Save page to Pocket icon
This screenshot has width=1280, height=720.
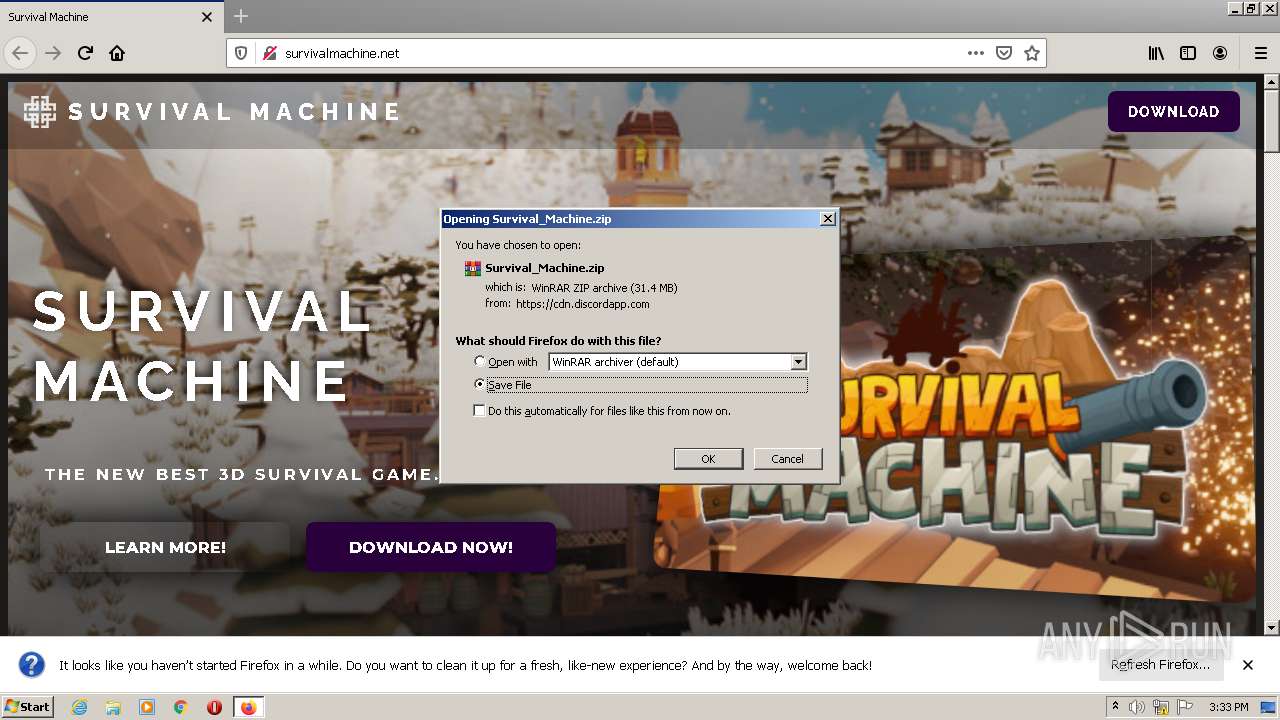(x=1004, y=53)
